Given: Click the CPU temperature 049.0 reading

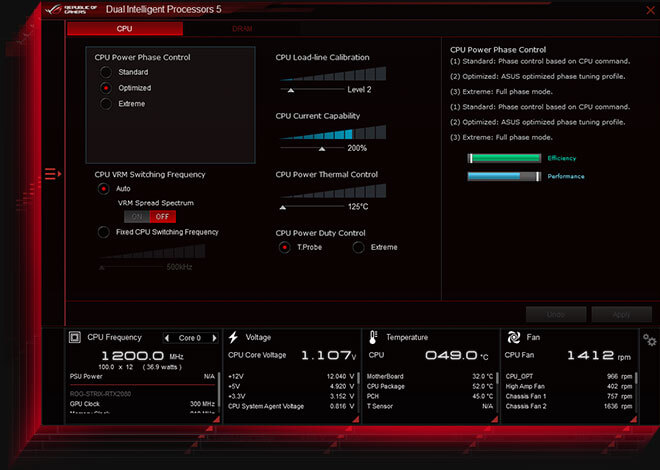Looking at the screenshot, I should (457, 356).
